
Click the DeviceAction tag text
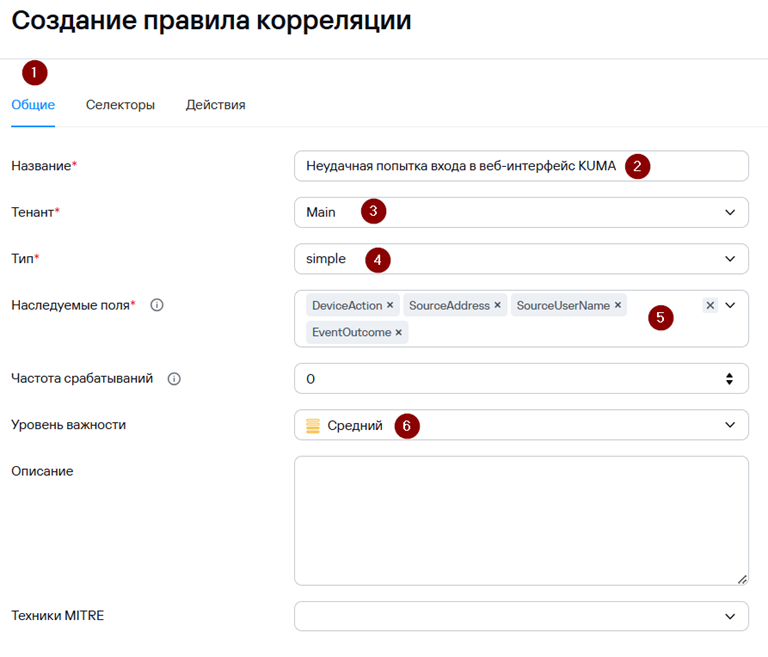347,305
